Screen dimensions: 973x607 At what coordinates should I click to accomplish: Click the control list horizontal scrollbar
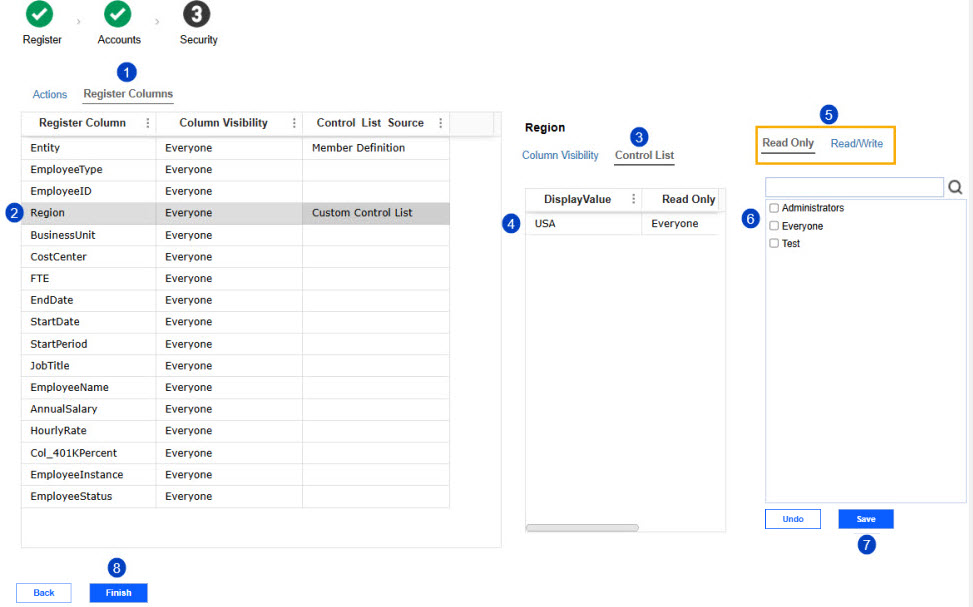582,528
